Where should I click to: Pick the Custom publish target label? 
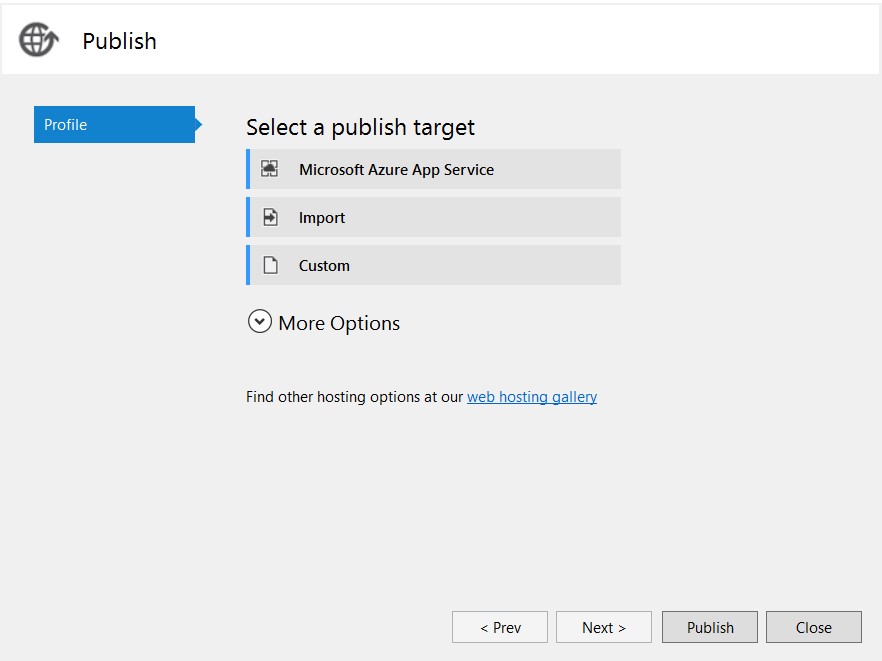point(324,266)
